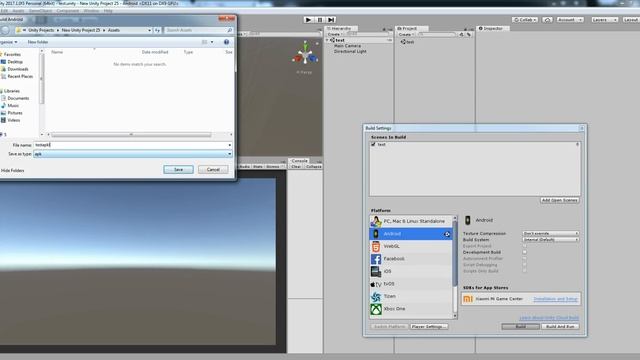Click Add Open Scenes button

click(560, 200)
